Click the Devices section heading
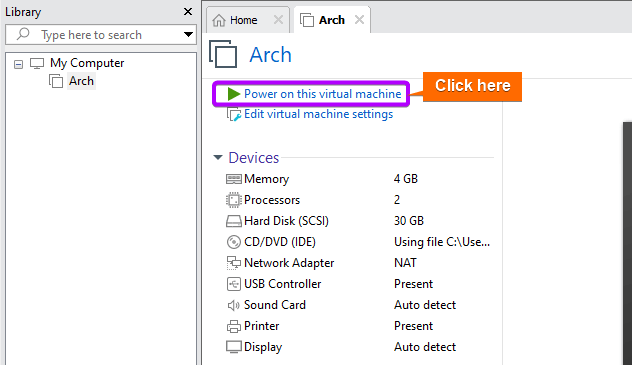 [254, 158]
